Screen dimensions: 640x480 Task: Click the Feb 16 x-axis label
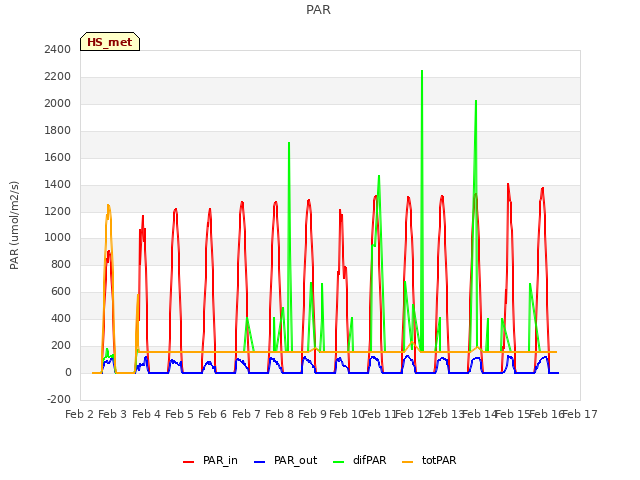(547, 414)
